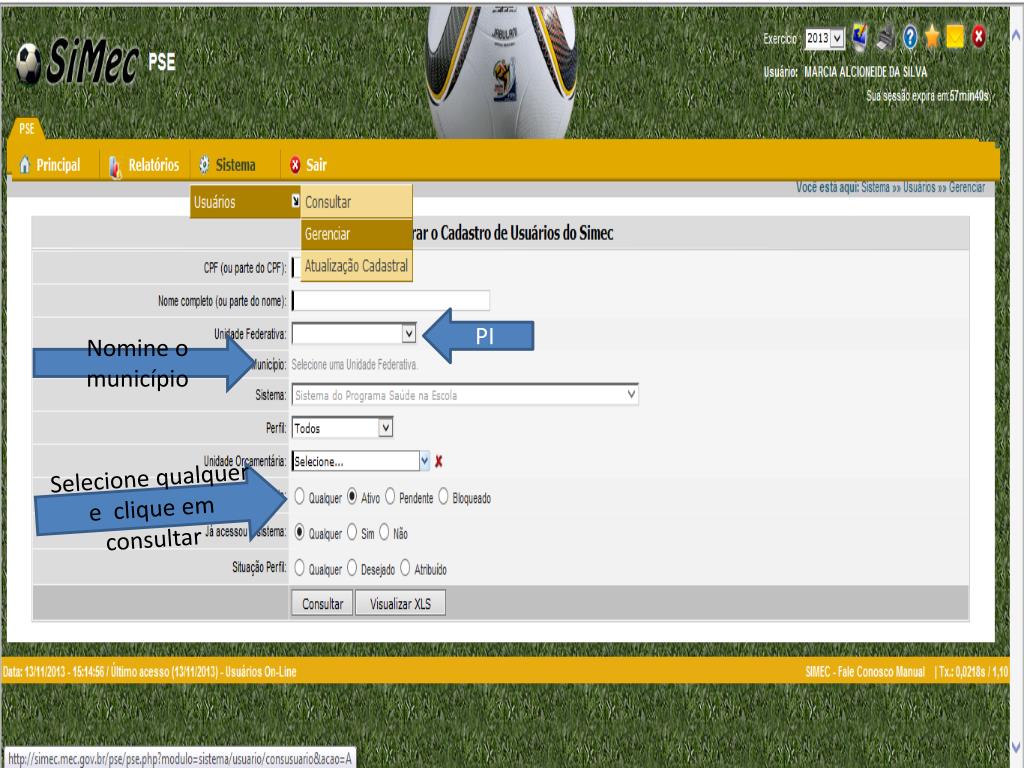Expand the Usuários submenu arrow
The image size is (1024, 768).
(x=295, y=202)
